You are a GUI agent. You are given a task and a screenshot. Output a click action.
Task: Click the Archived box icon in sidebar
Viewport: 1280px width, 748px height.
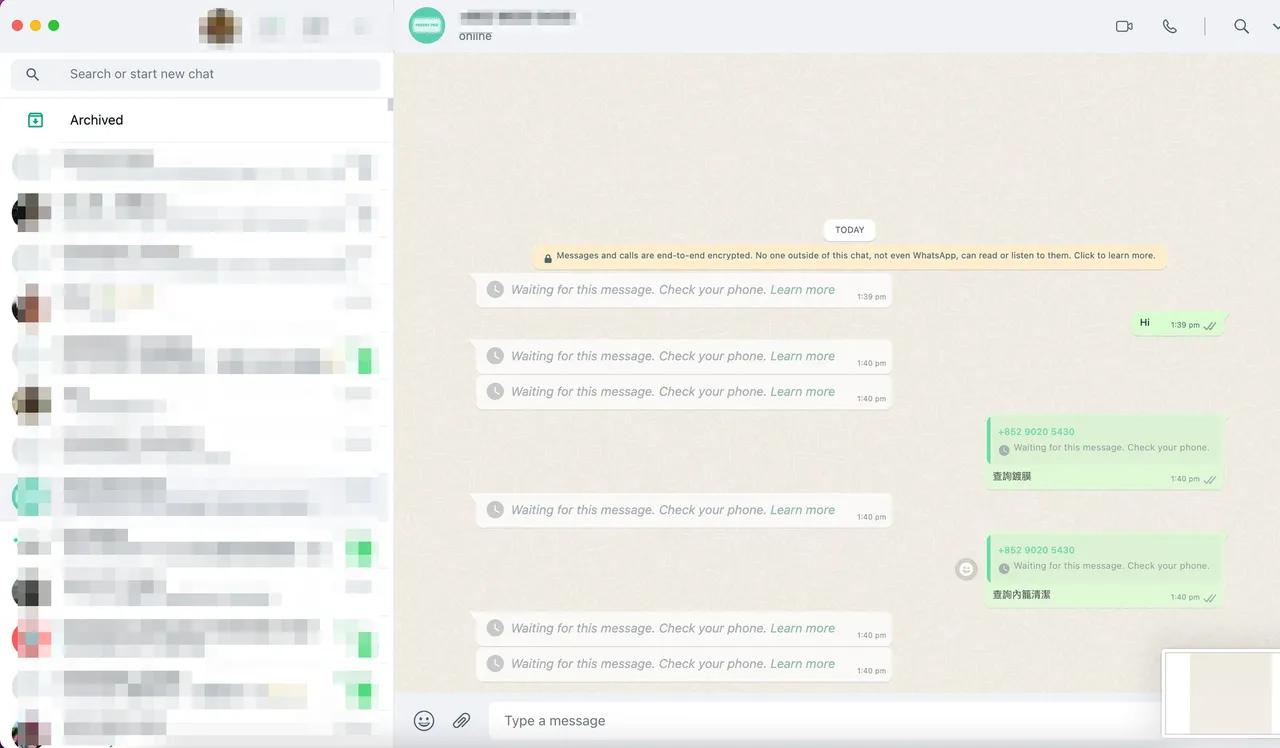tap(35, 120)
